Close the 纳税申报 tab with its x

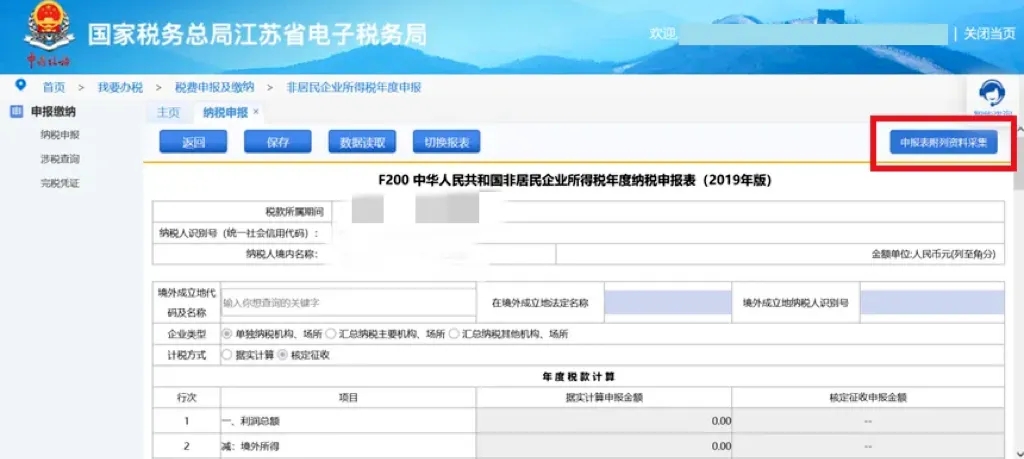click(x=256, y=112)
